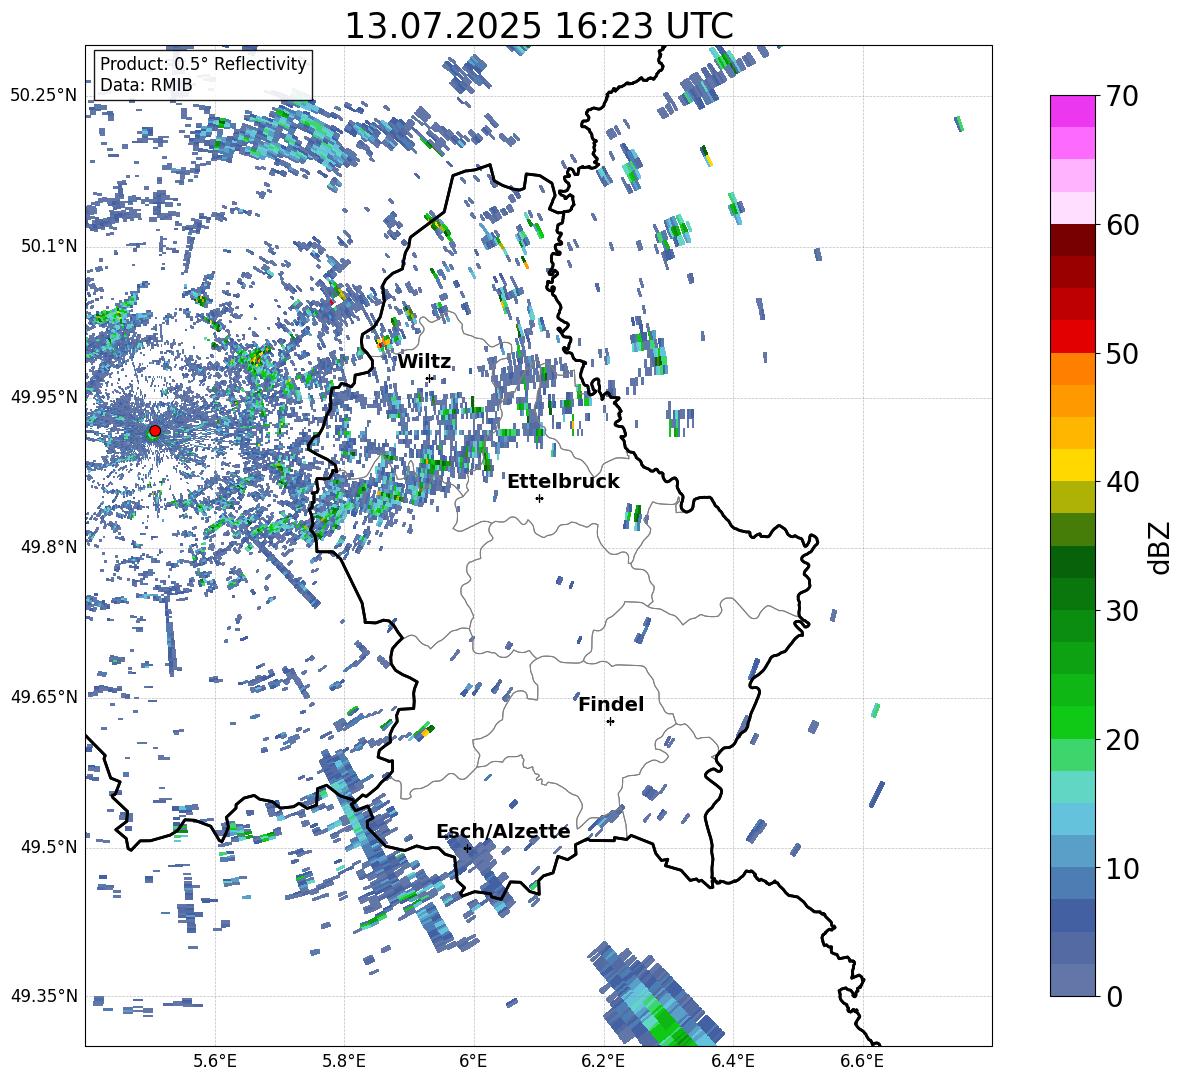Screen dimensions: 1184x1081
Task: Click the plus marker below Ettelbruck
Action: pos(539,498)
